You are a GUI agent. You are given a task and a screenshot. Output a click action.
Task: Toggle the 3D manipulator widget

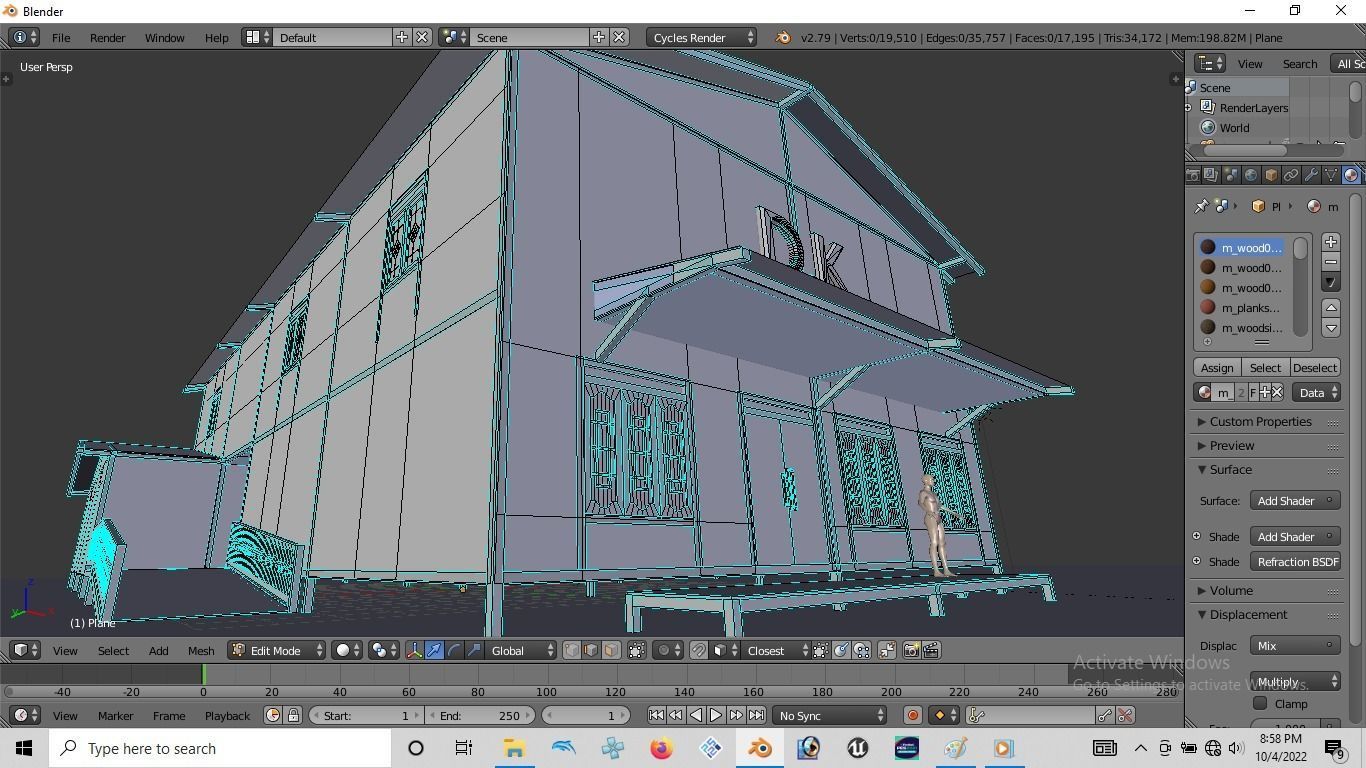(x=415, y=651)
